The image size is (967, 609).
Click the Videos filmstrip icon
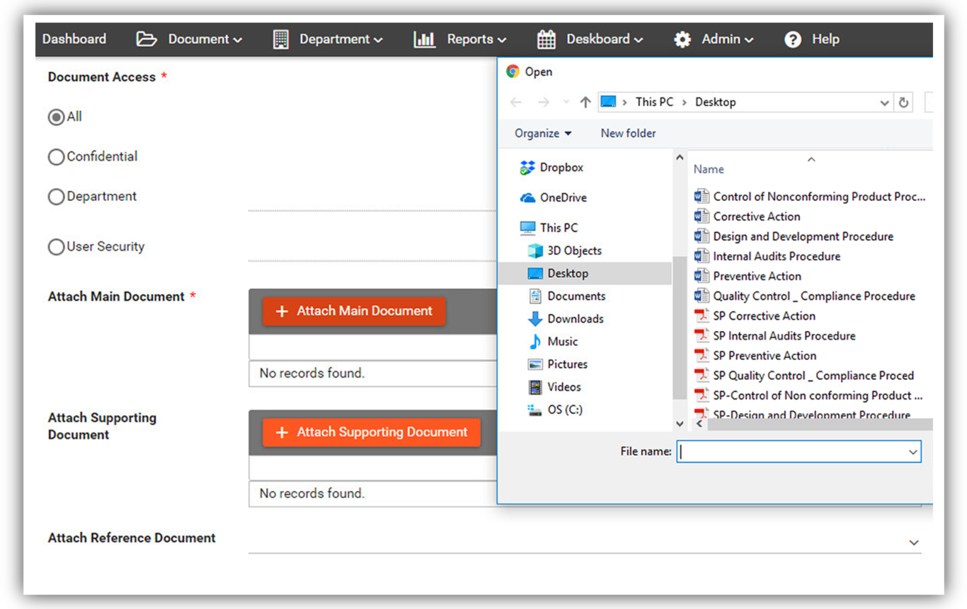(x=535, y=387)
